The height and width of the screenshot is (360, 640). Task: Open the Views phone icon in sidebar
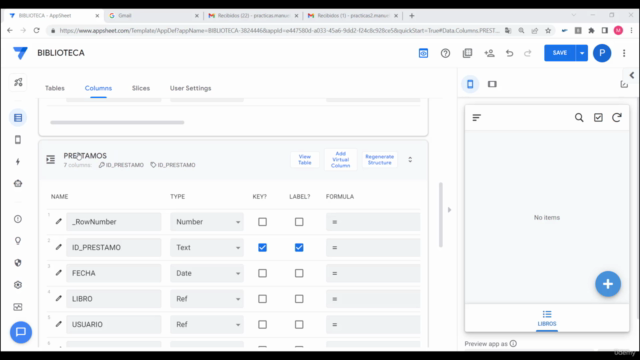tap(18, 140)
